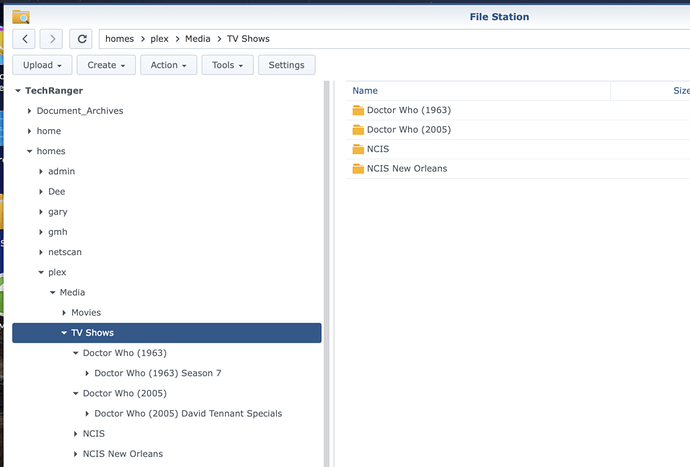Select Doctor Who (1963) Season 7 in tree
The height and width of the screenshot is (467, 690).
158,373
